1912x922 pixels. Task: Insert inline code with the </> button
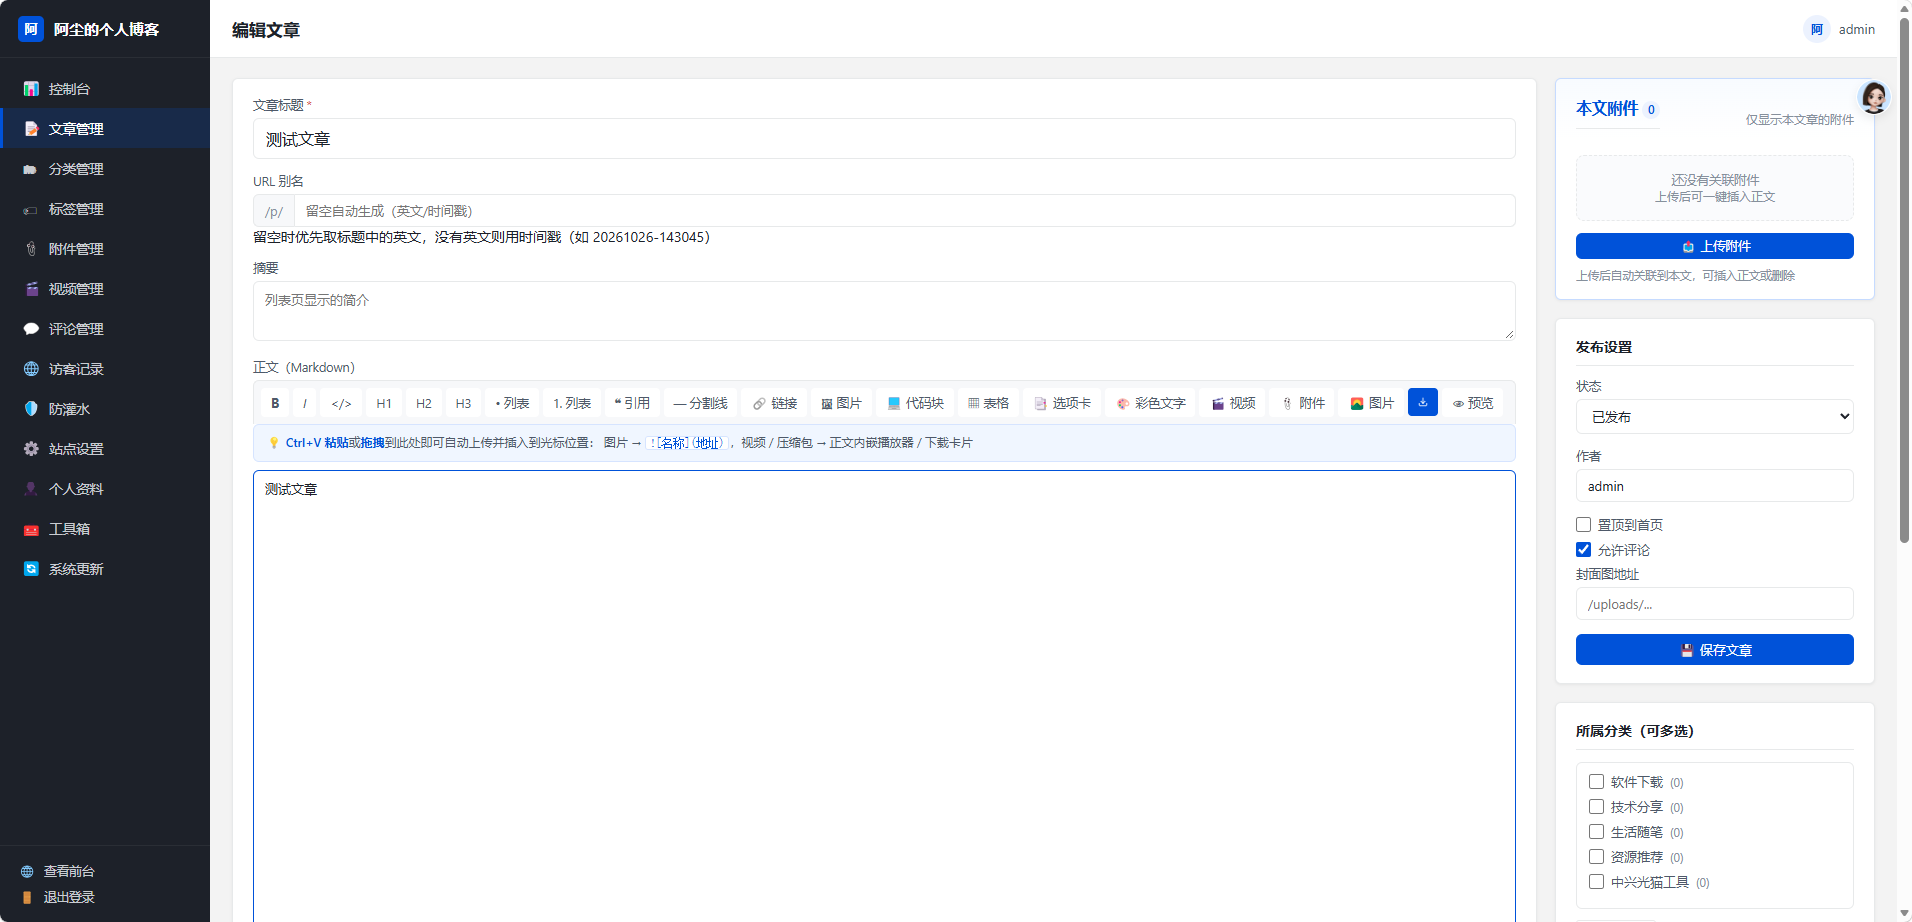click(341, 403)
